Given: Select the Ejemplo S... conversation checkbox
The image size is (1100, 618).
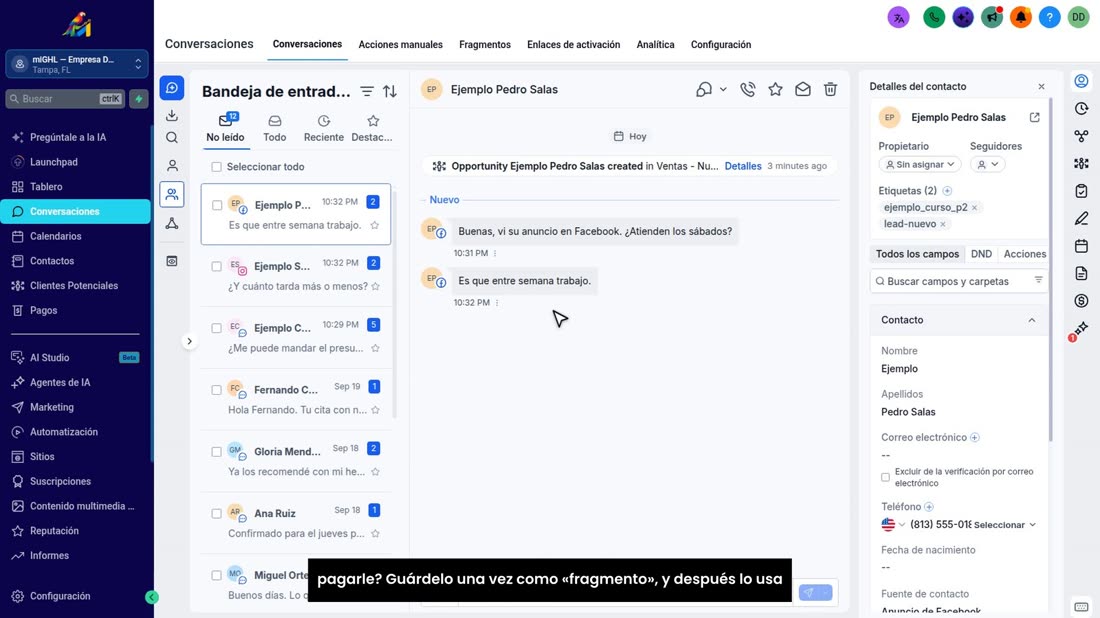Looking at the screenshot, I should [217, 267].
